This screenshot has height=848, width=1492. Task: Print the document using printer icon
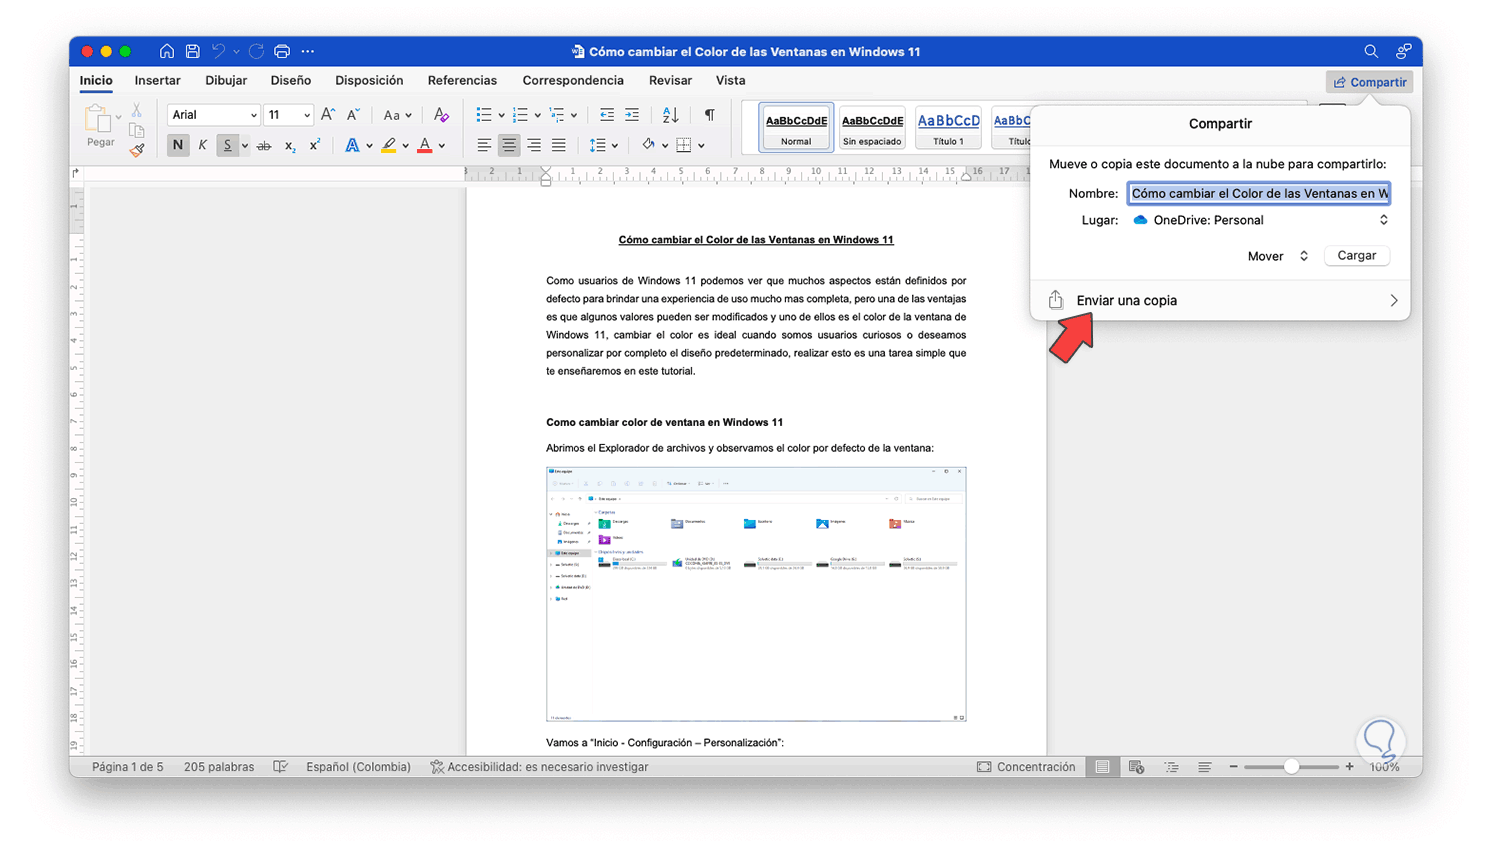[282, 51]
